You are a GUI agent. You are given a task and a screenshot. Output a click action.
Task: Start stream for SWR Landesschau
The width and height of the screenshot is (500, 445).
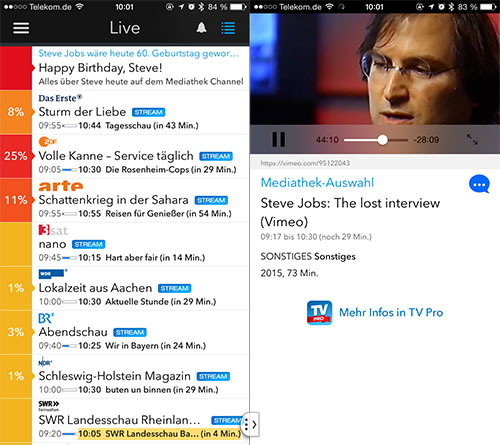[x=227, y=420]
